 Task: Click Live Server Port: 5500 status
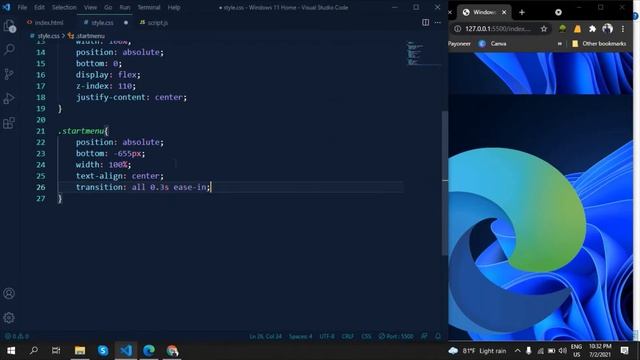[396, 336]
